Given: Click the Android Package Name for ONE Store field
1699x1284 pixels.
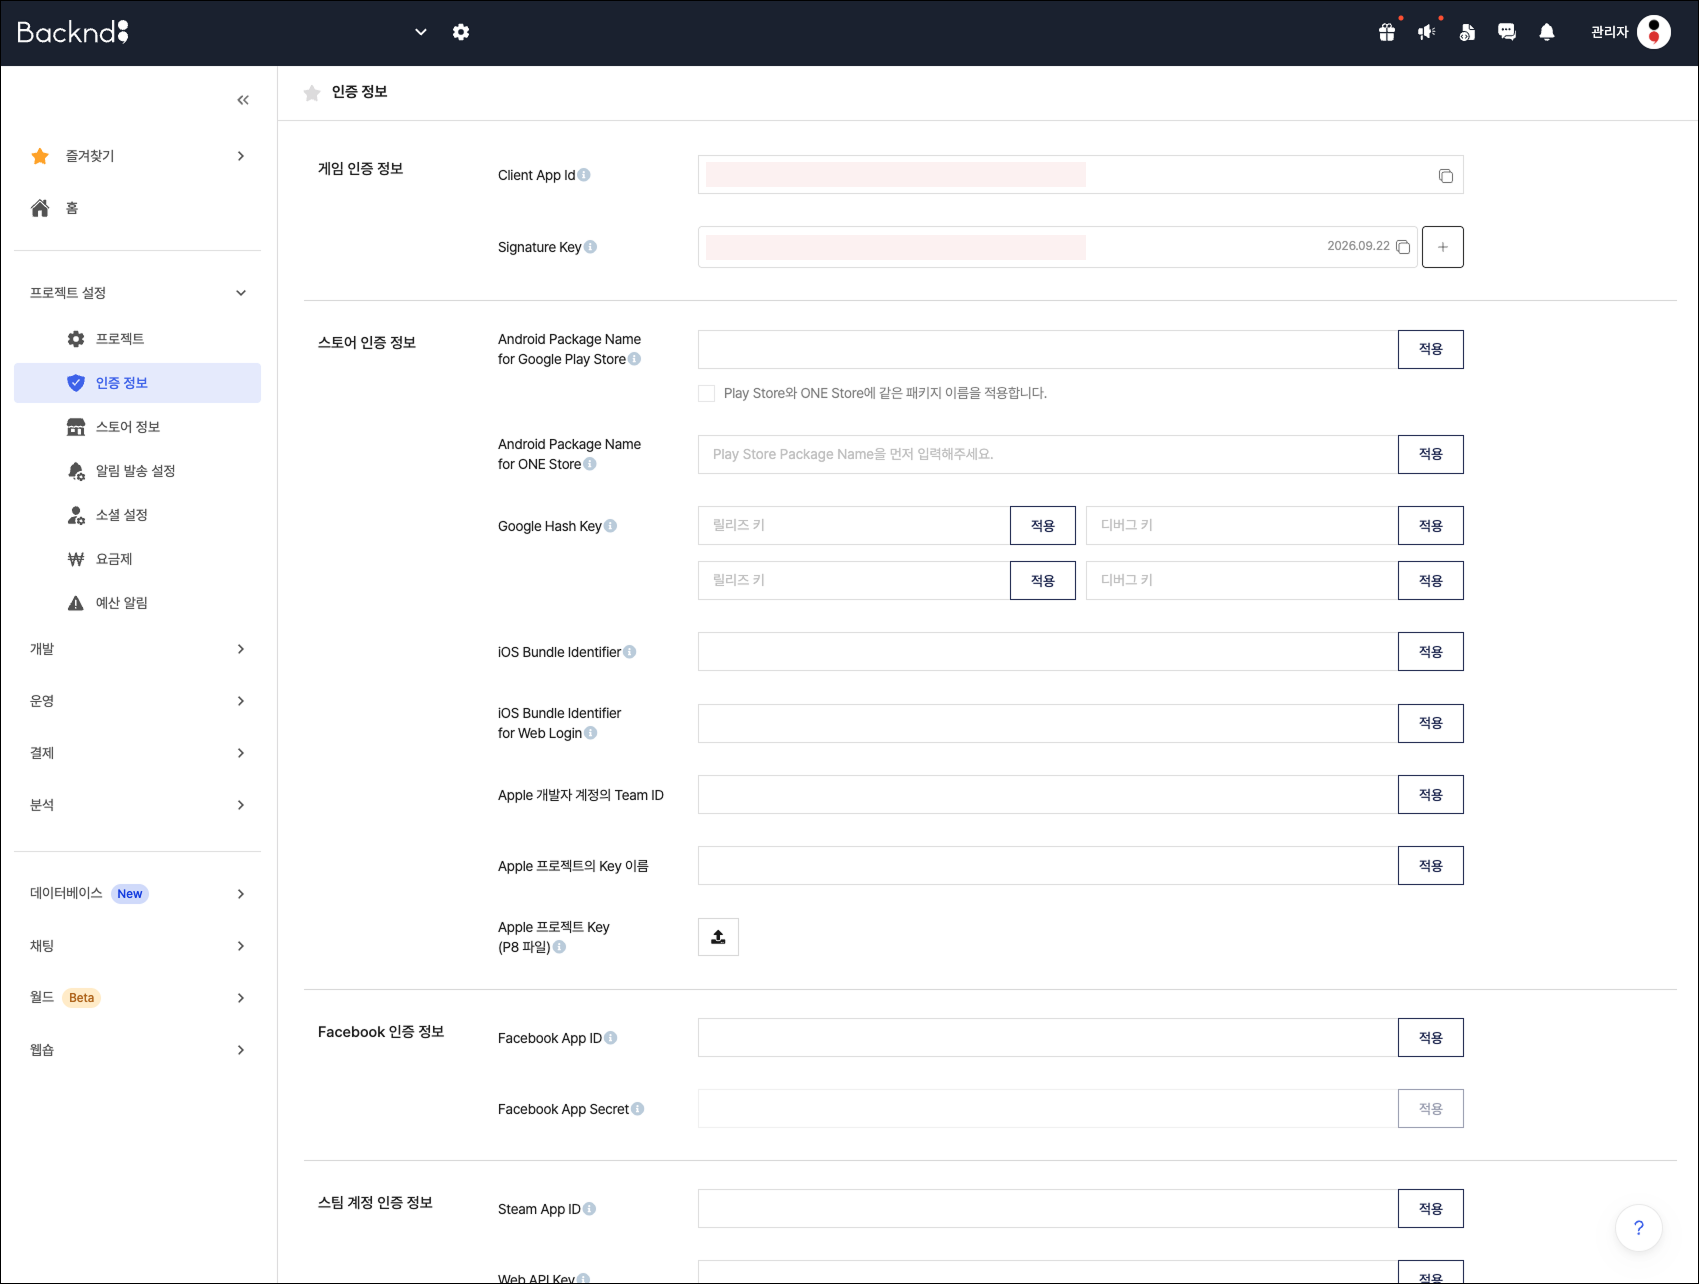Looking at the screenshot, I should [x=1048, y=454].
